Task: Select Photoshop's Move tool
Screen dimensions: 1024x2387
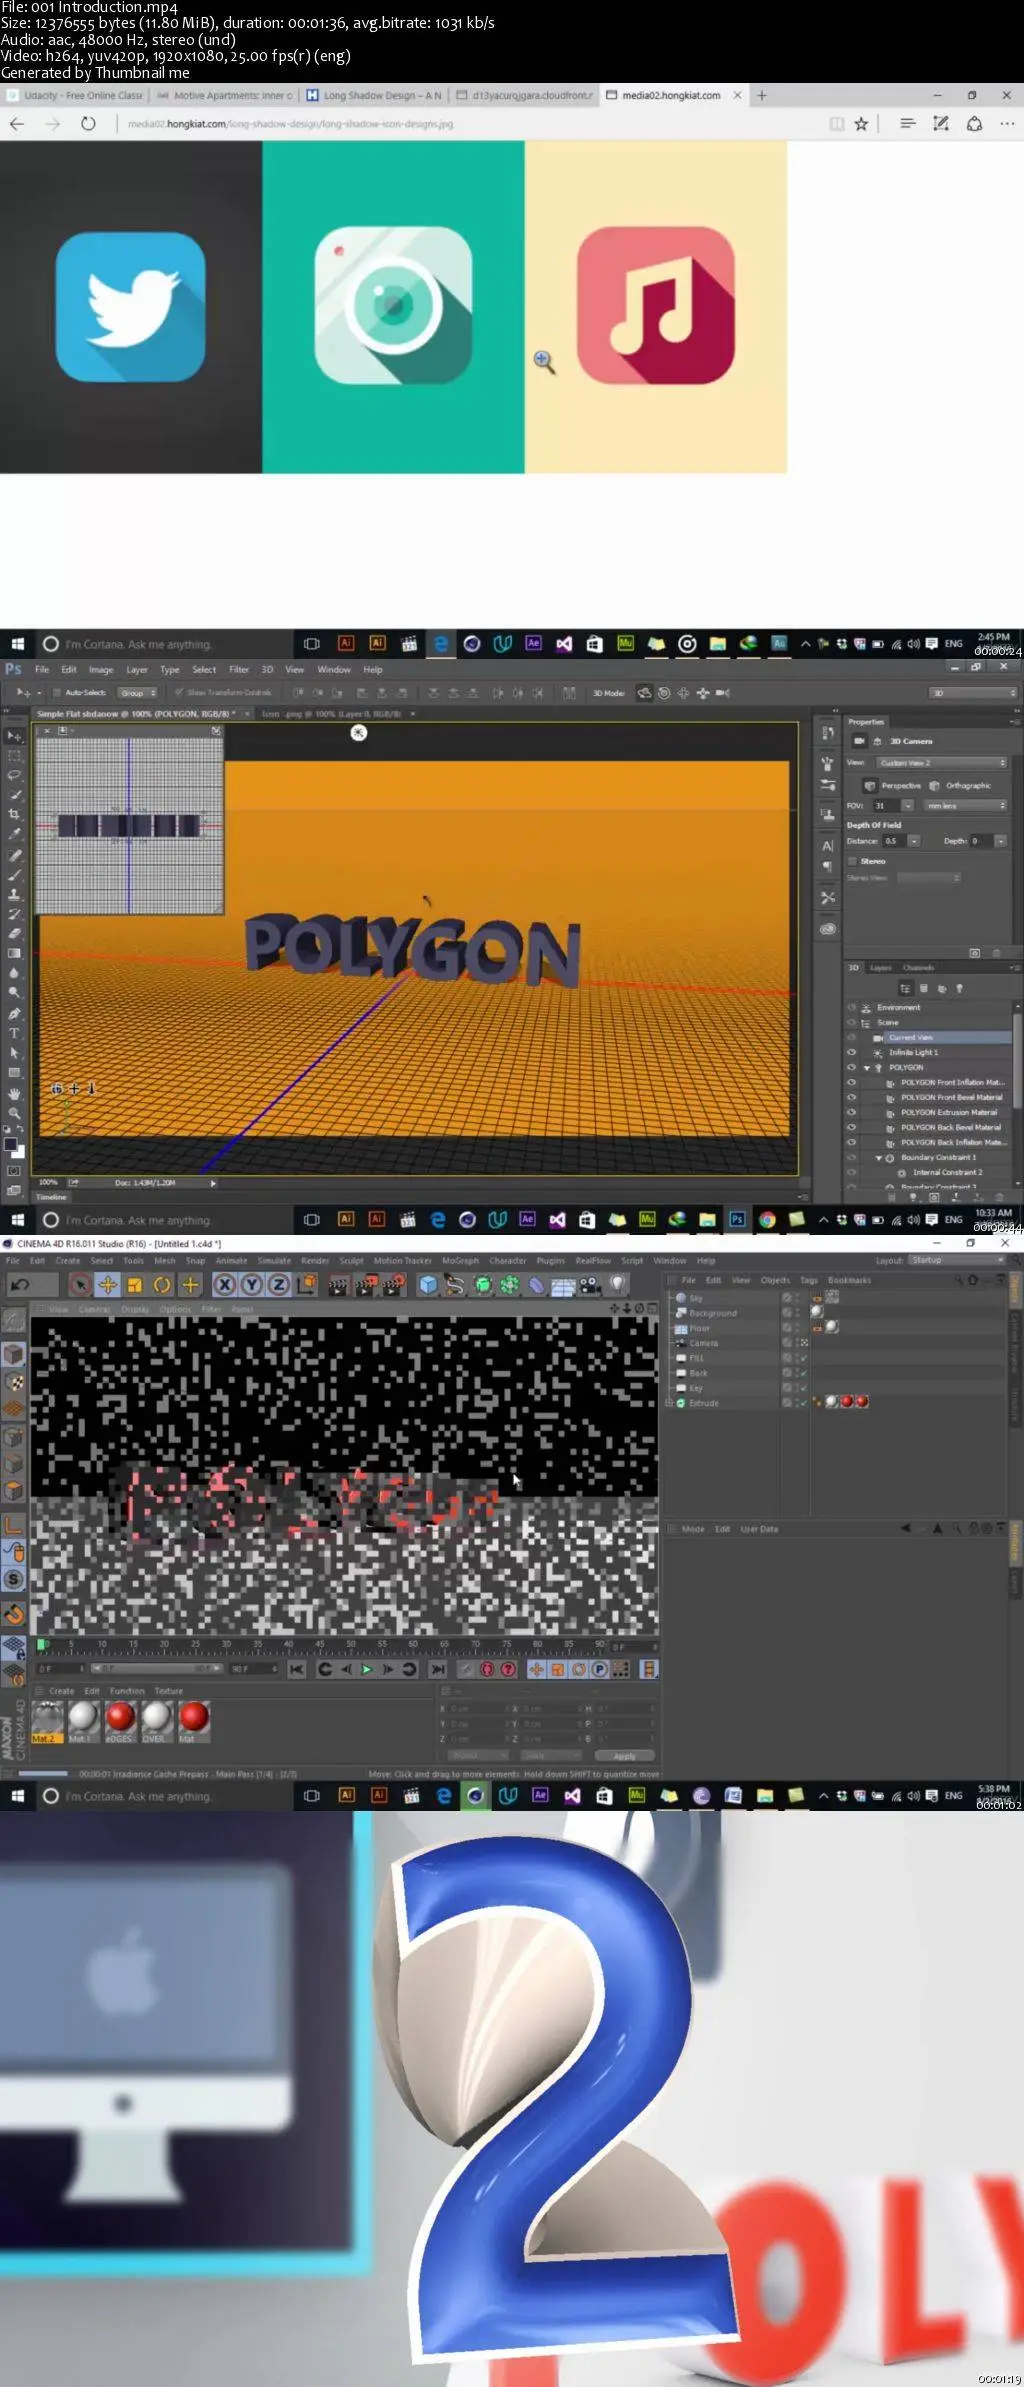Action: (14, 736)
